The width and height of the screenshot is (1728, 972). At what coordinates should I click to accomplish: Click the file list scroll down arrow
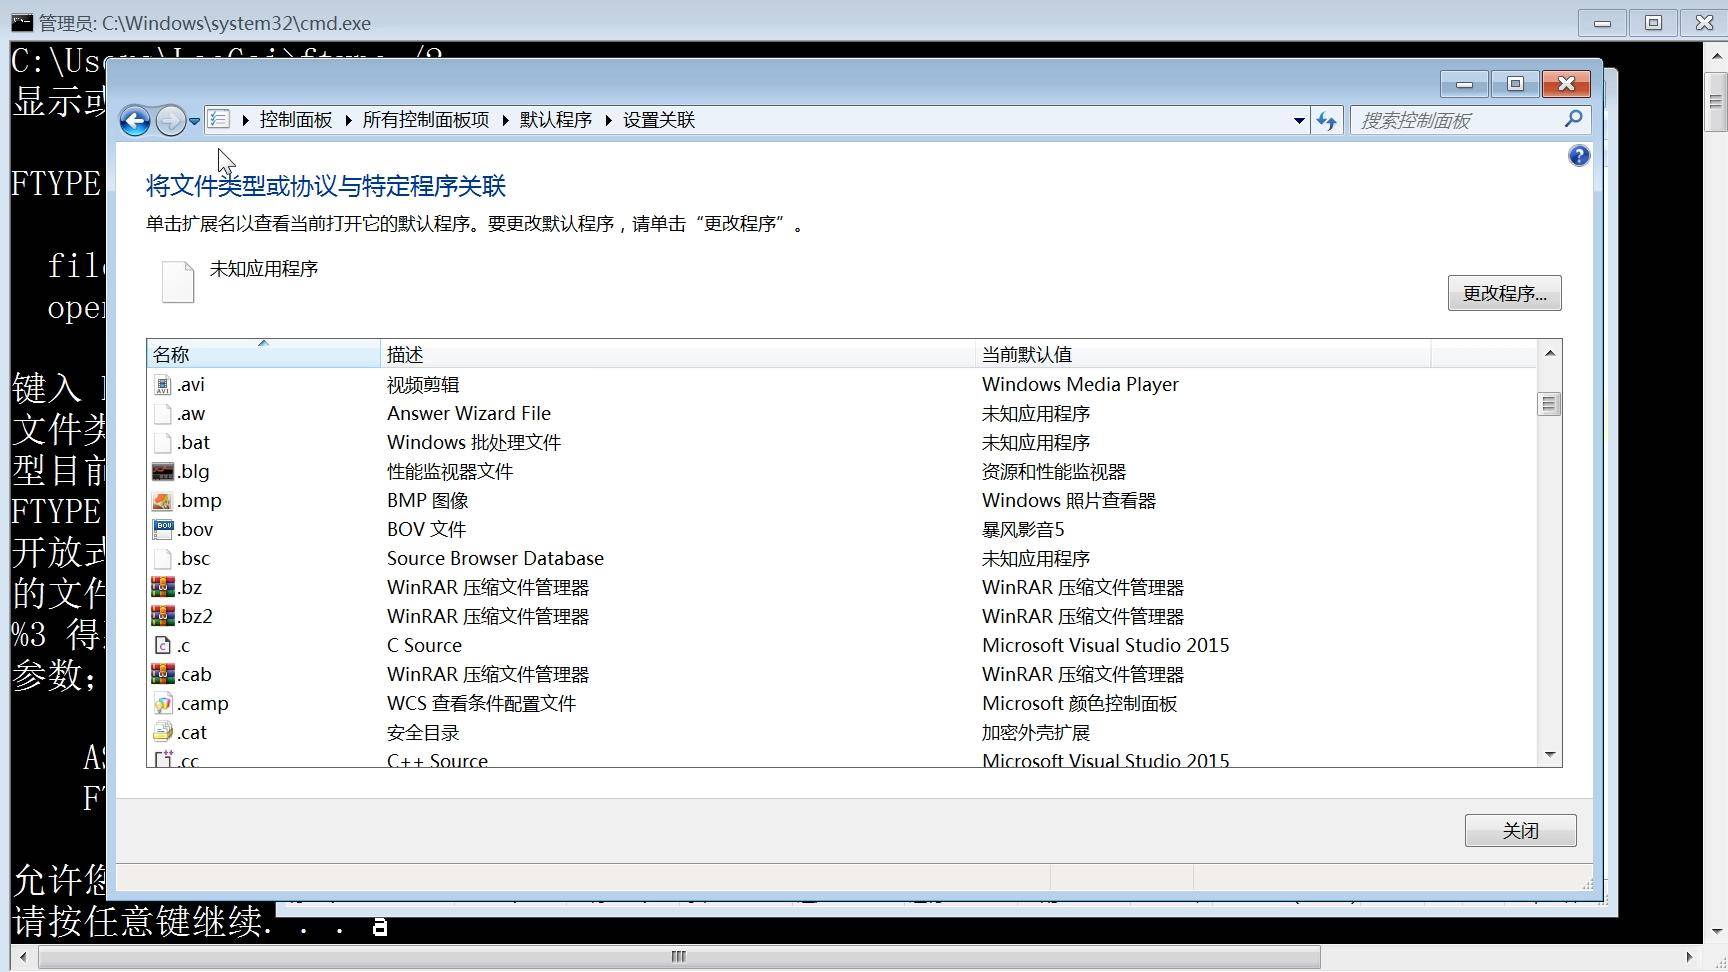pyautogui.click(x=1550, y=755)
